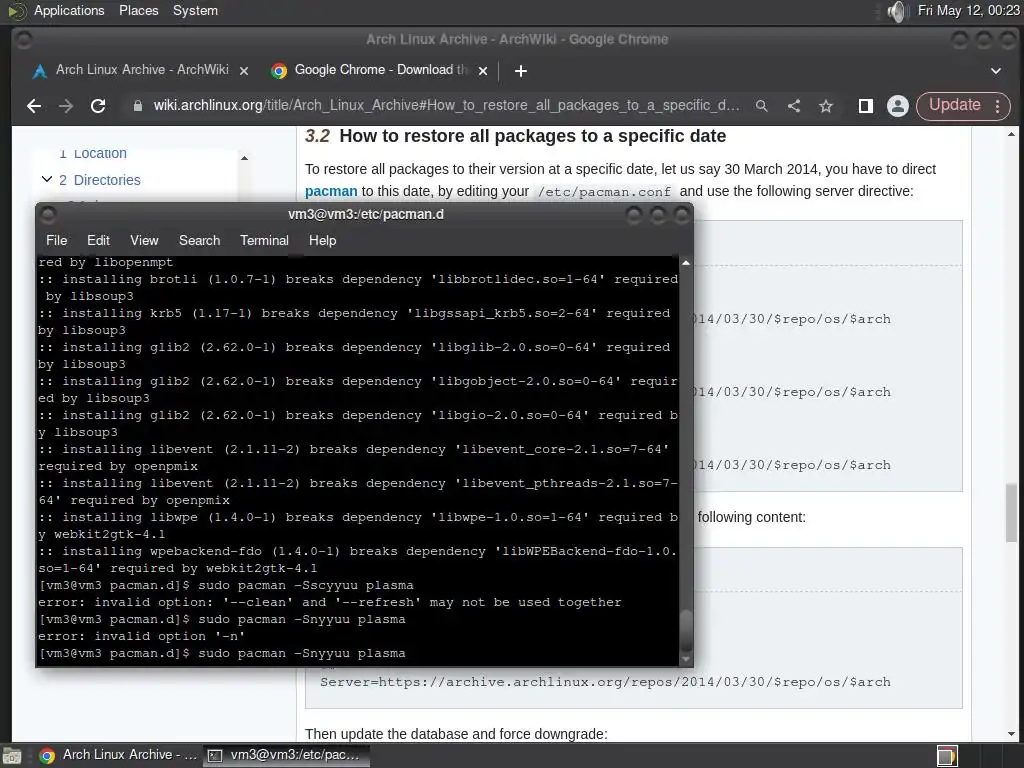This screenshot has height=768, width=1024.
Task: Go back in Chrome
Action: click(34, 106)
